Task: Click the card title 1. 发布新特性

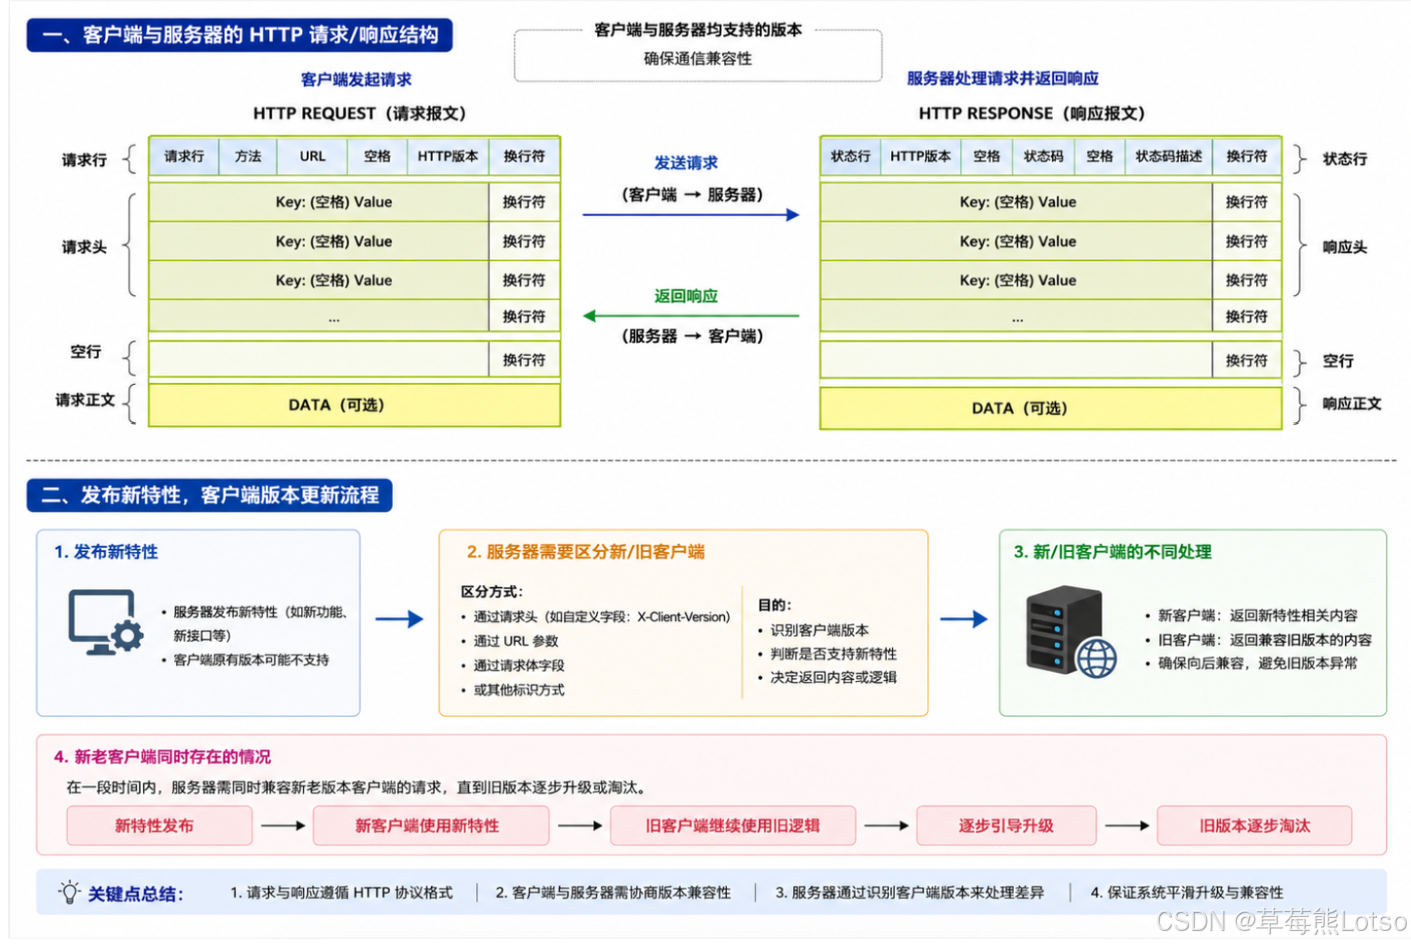Action: click(106, 552)
